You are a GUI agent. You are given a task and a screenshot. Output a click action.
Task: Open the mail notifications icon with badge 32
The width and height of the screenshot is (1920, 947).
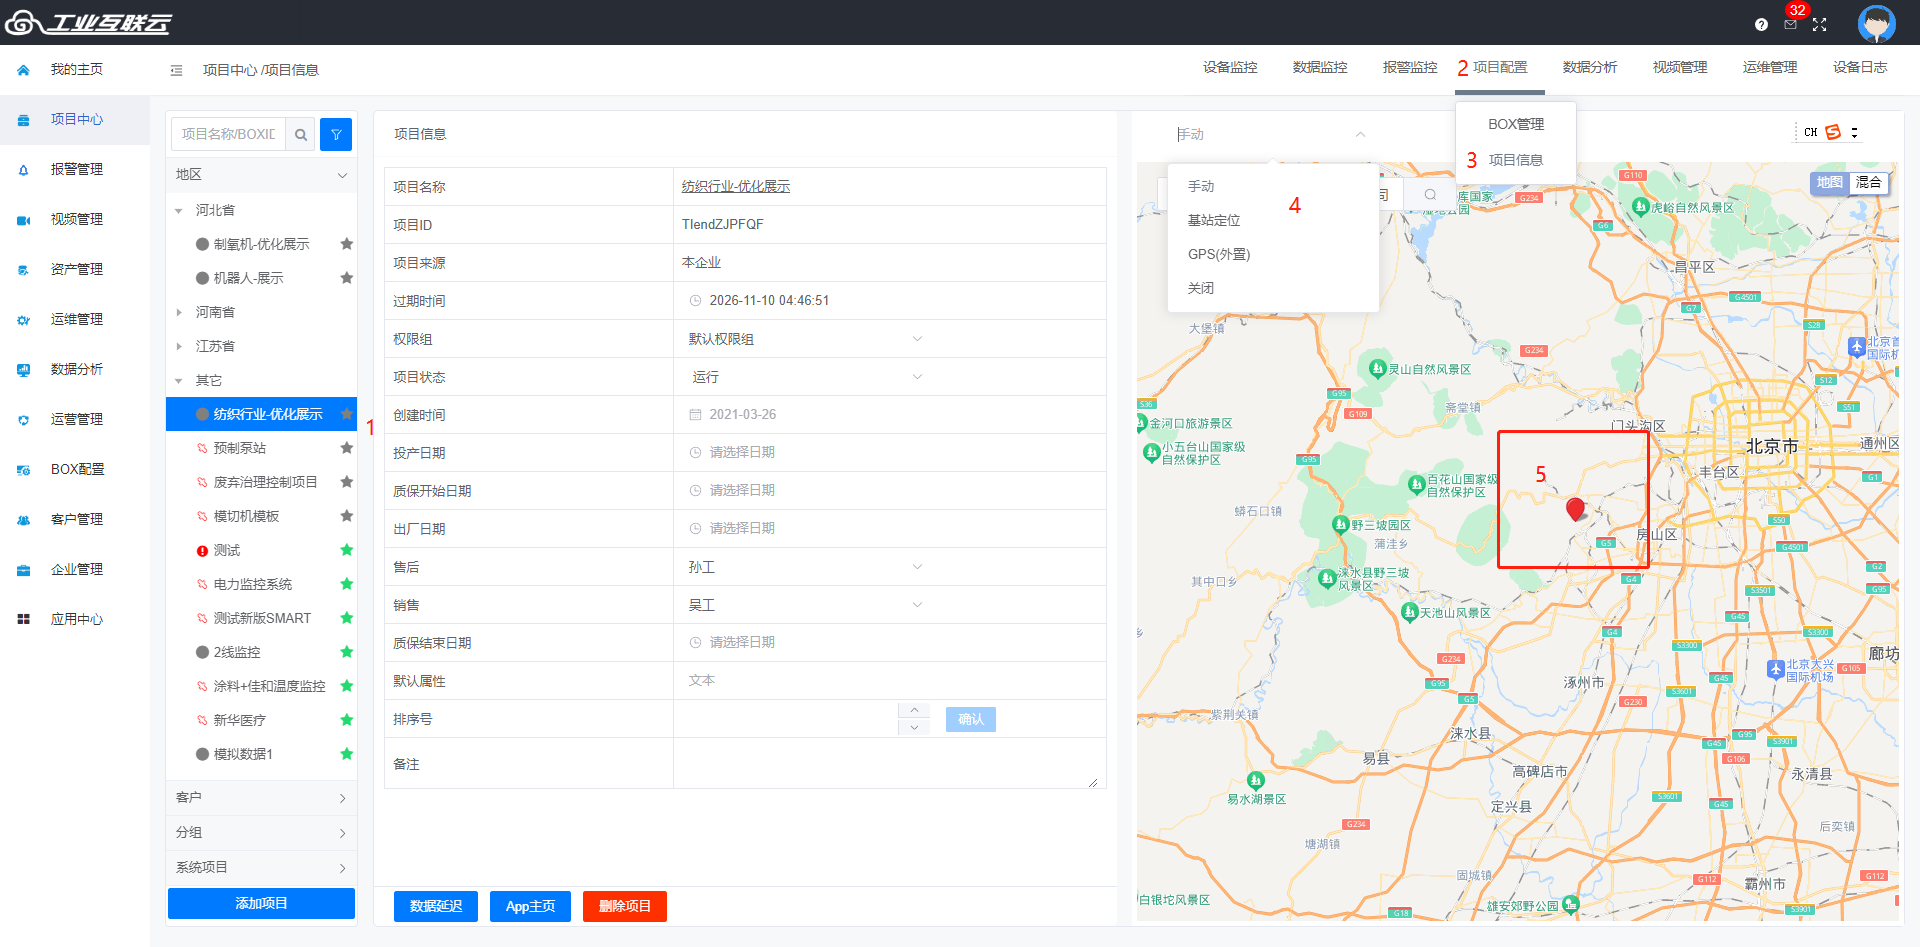pyautogui.click(x=1790, y=25)
